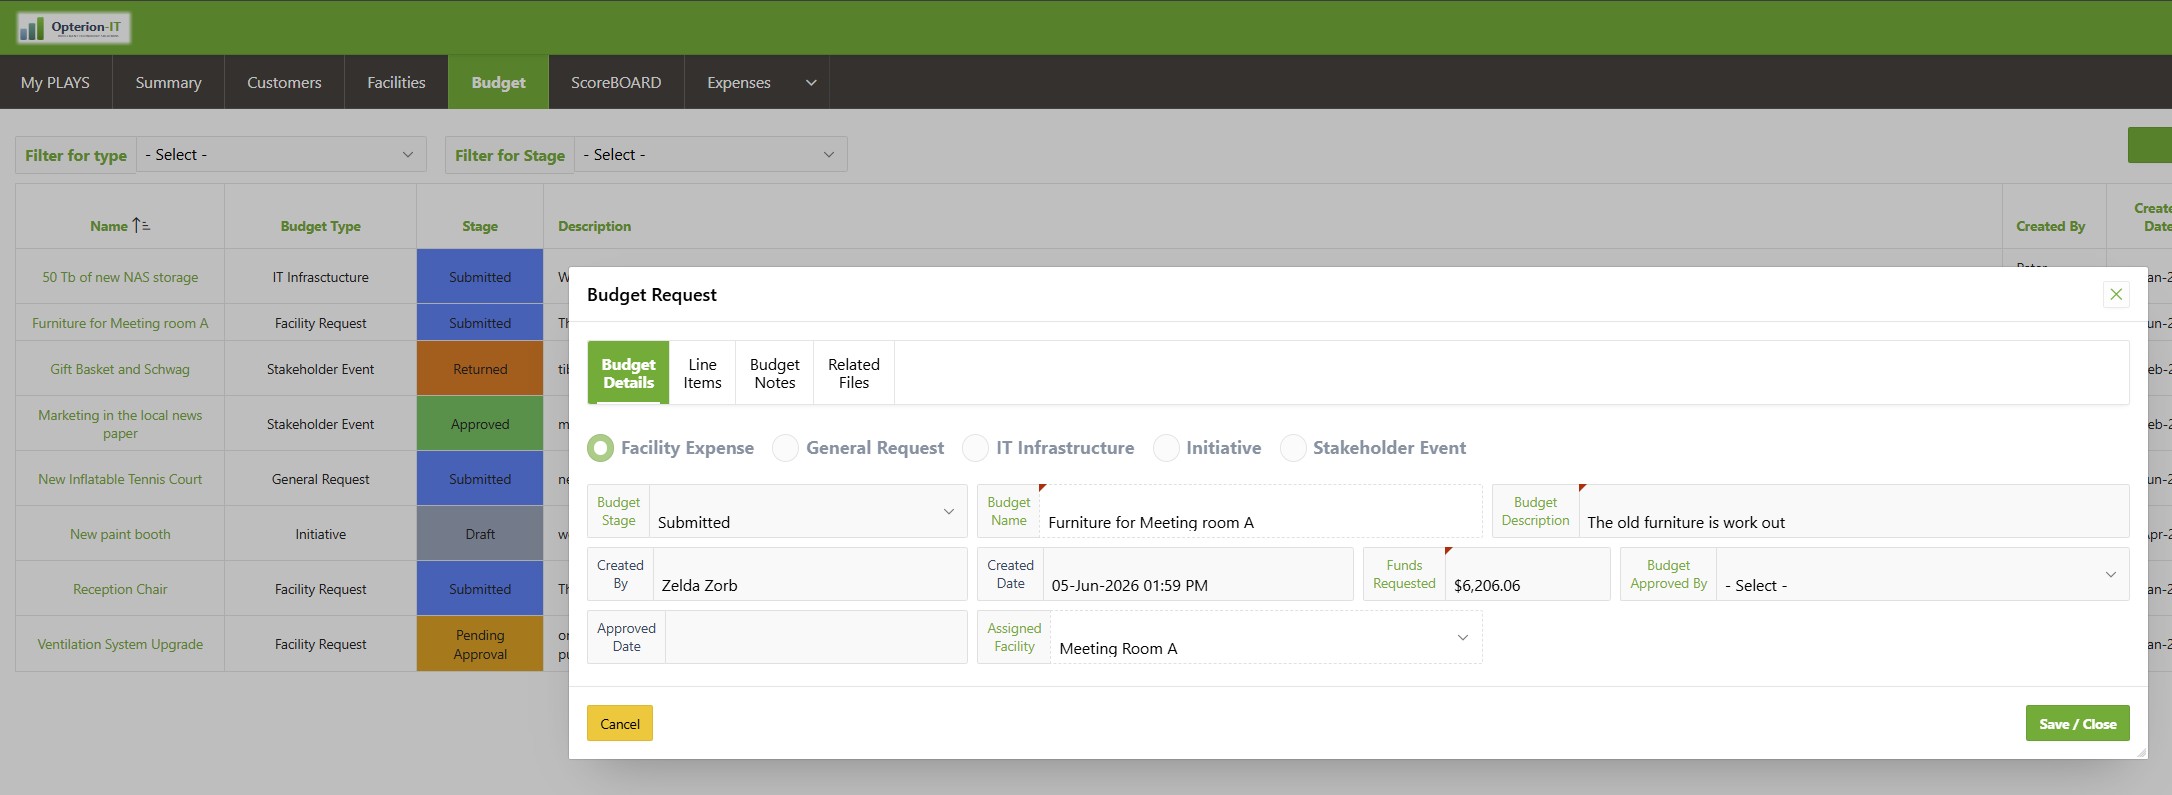Go to My PLAYS in navigation

(x=56, y=82)
